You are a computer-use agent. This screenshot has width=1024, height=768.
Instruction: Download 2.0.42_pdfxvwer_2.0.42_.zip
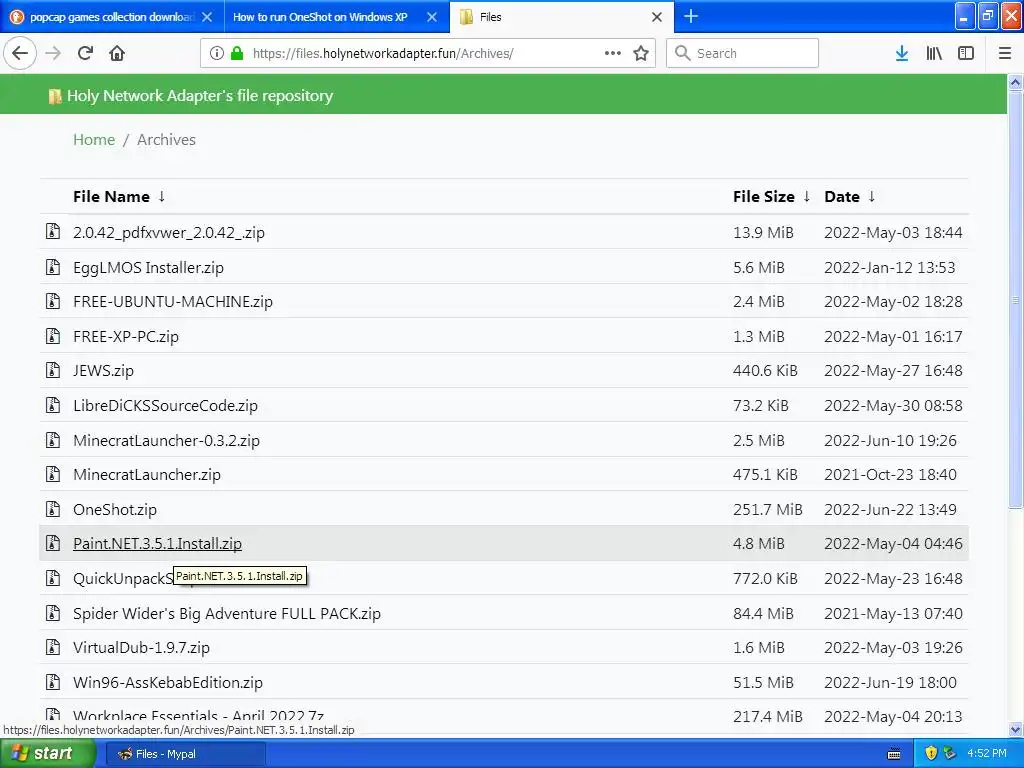point(168,232)
